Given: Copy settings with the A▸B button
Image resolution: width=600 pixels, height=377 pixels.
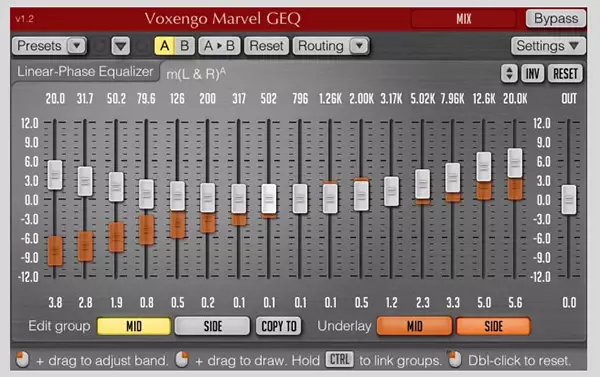Looking at the screenshot, I should [x=219, y=46].
